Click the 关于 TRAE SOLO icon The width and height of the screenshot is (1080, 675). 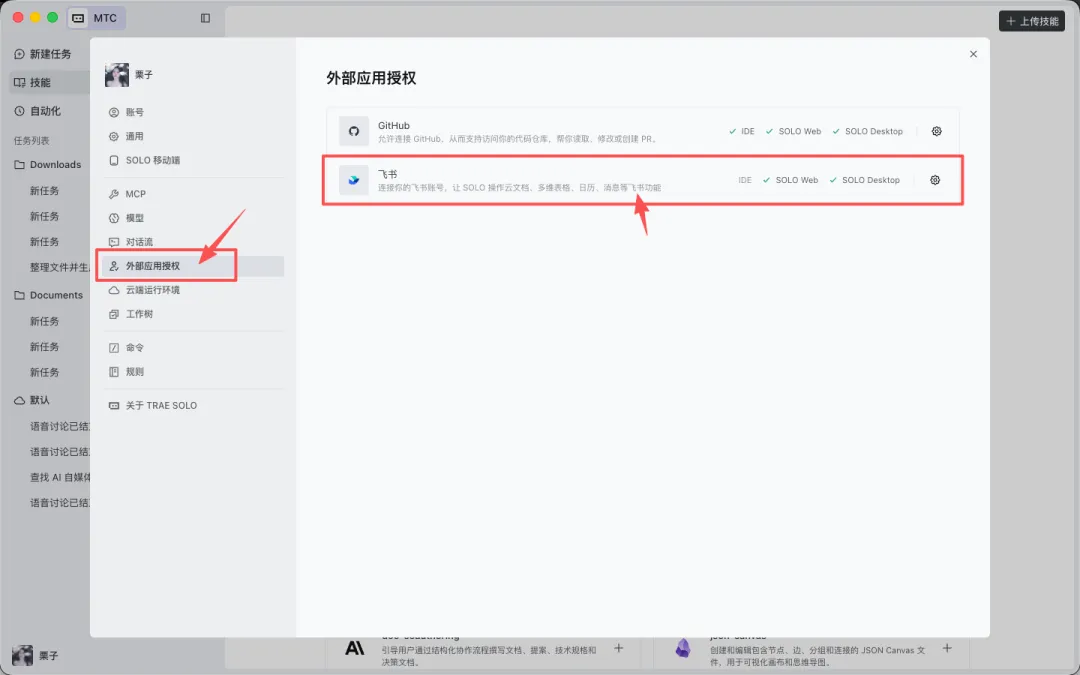(114, 406)
